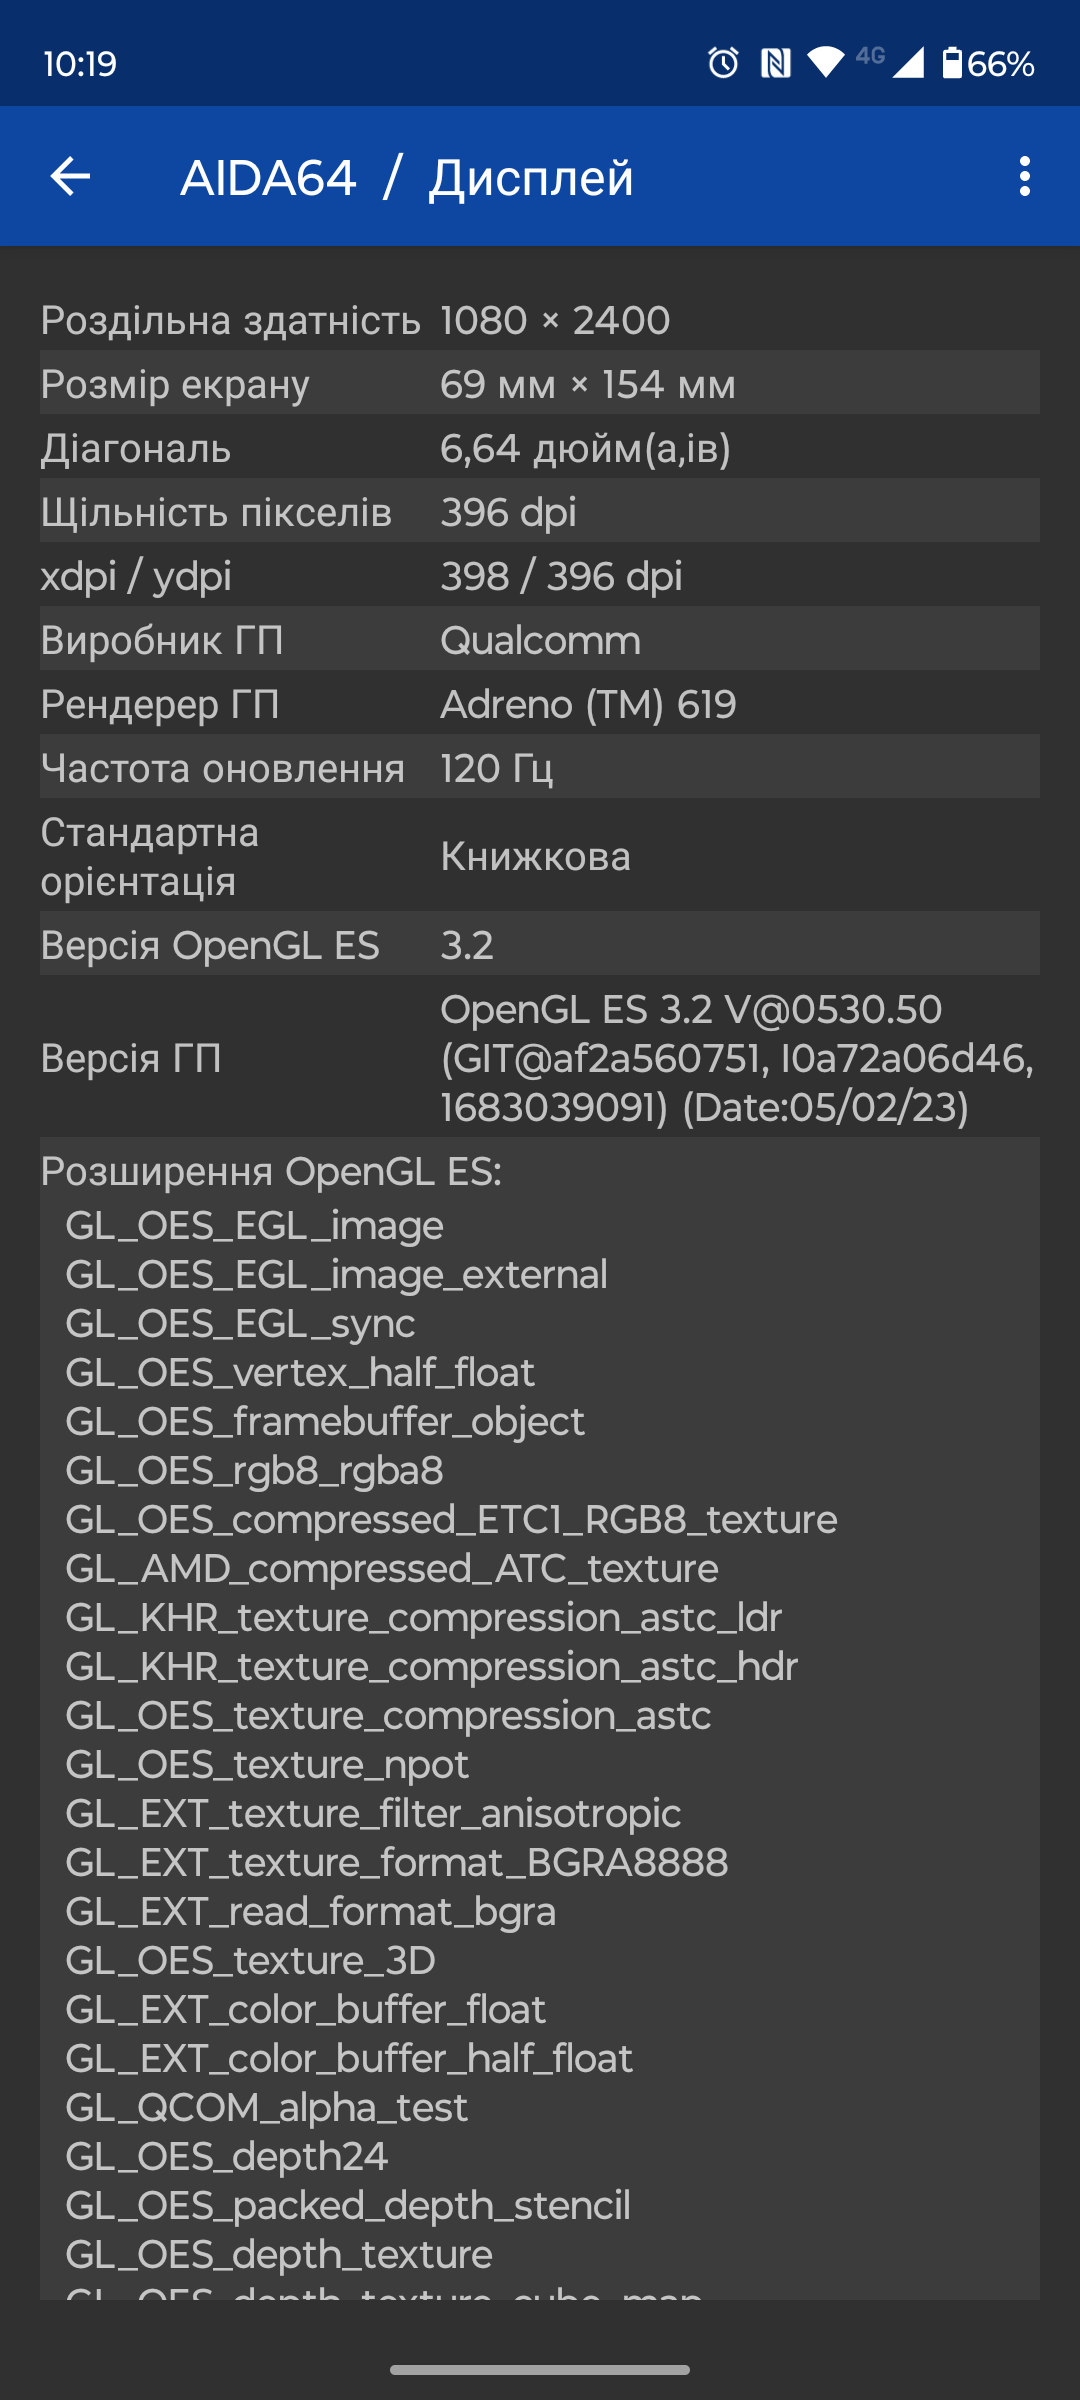Select the Частота оновлення 120 Гц row
Viewport: 1080px width, 2400px height.
540,768
